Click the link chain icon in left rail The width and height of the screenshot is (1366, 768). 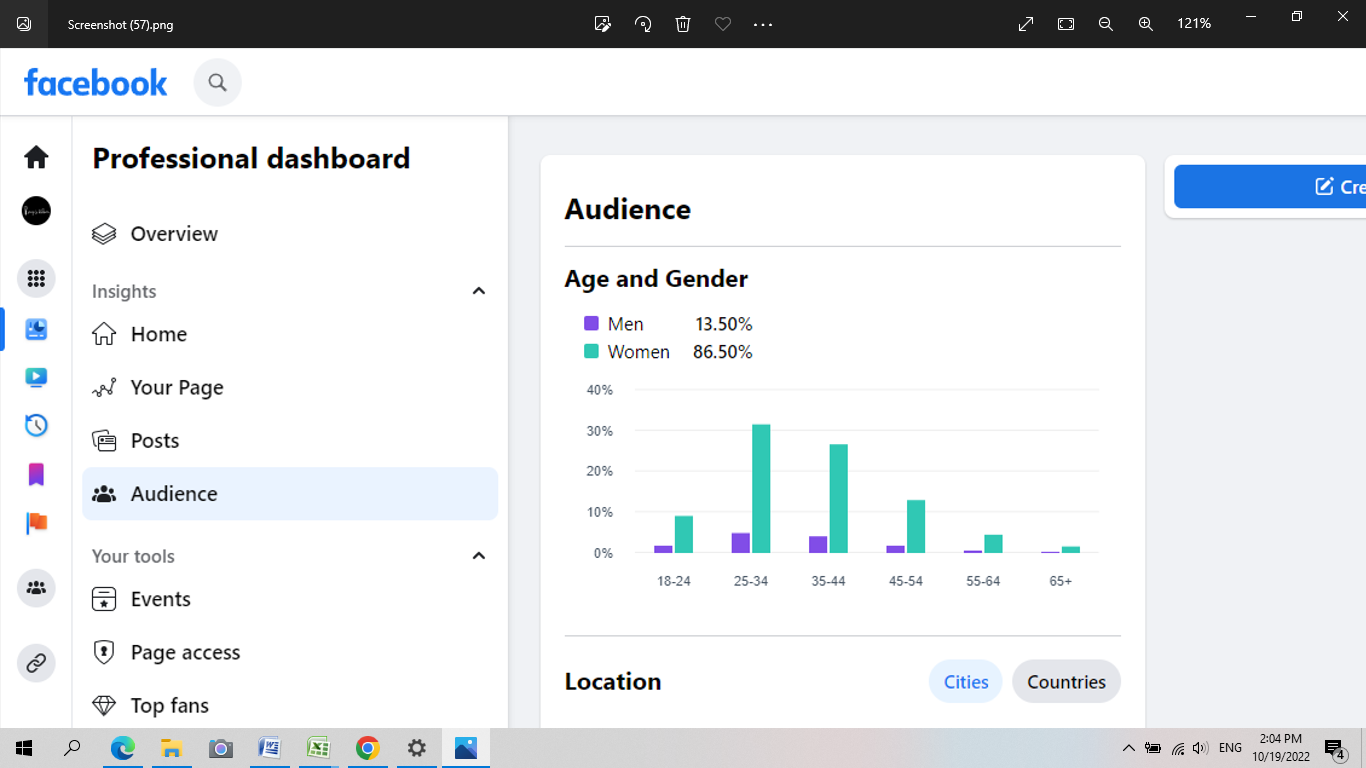pos(36,663)
